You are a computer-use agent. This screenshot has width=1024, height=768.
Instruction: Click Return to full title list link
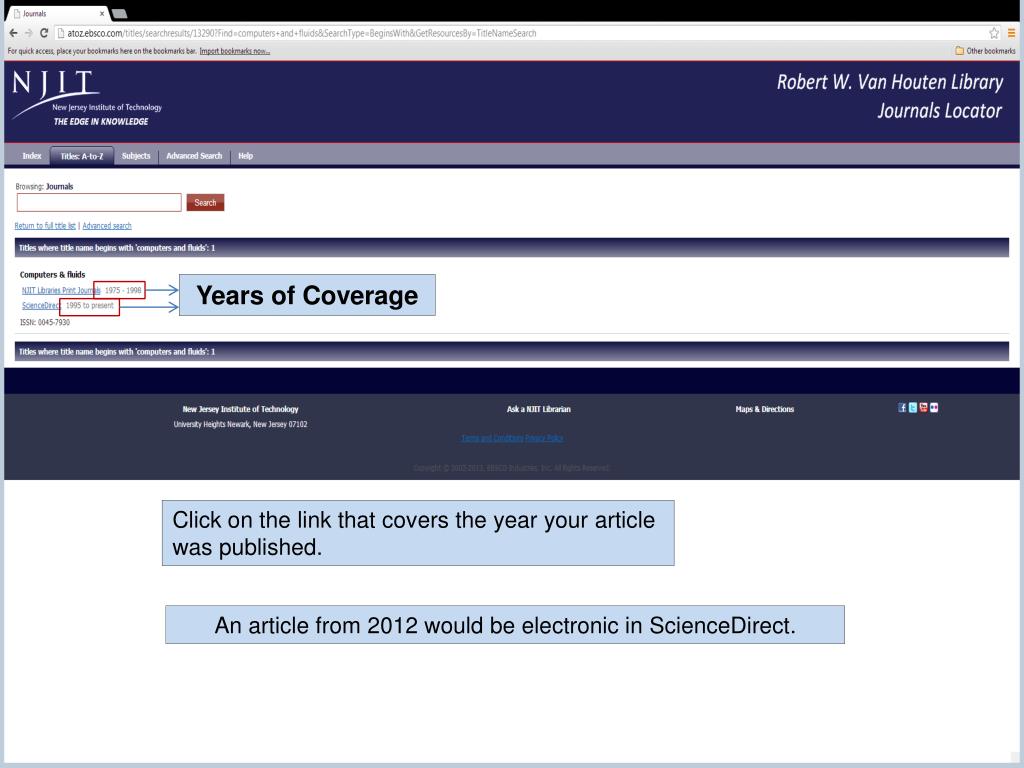click(x=45, y=225)
